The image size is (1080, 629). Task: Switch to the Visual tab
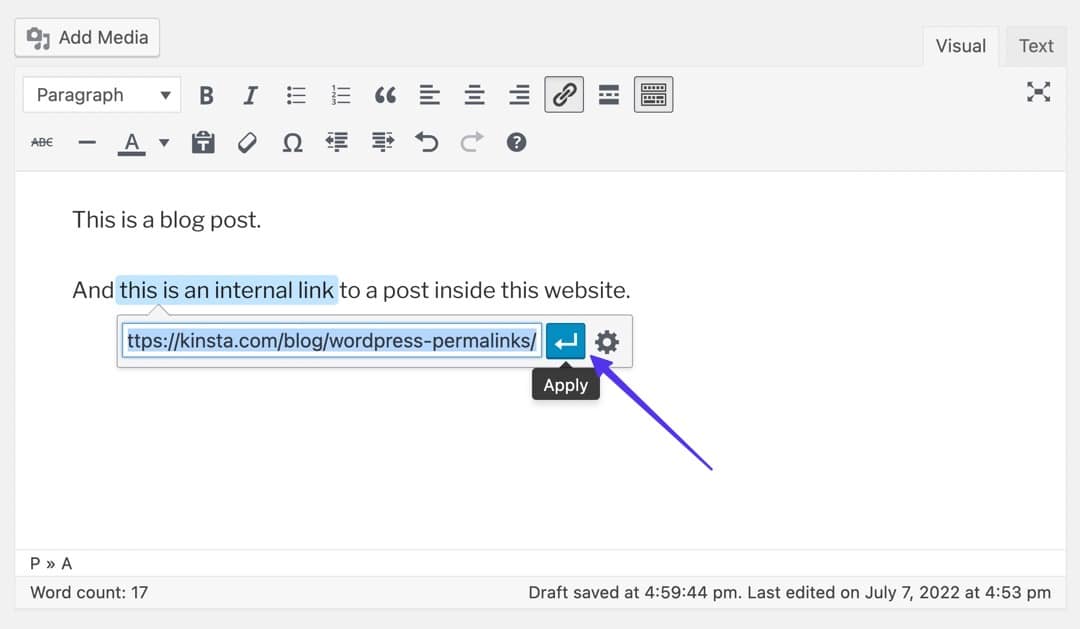click(x=960, y=46)
